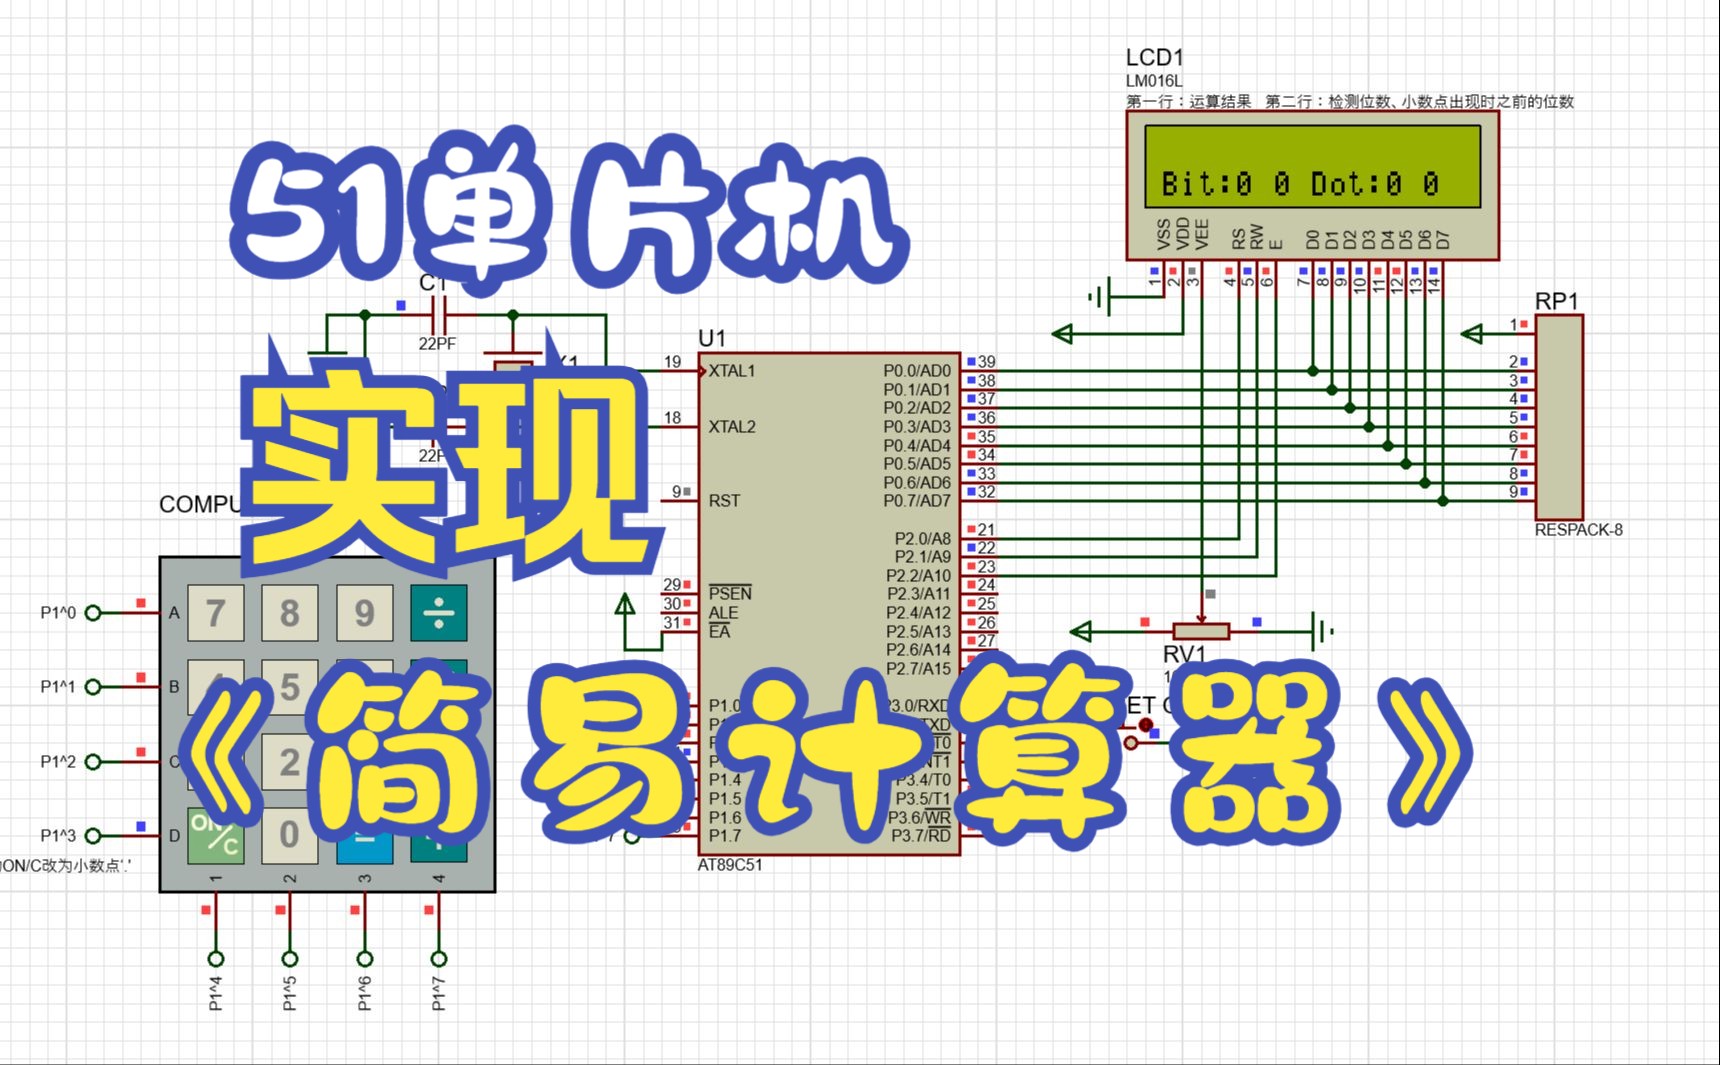This screenshot has height=1065, width=1720.
Task: Click the P0.0/AD0 pin label
Action: (917, 371)
